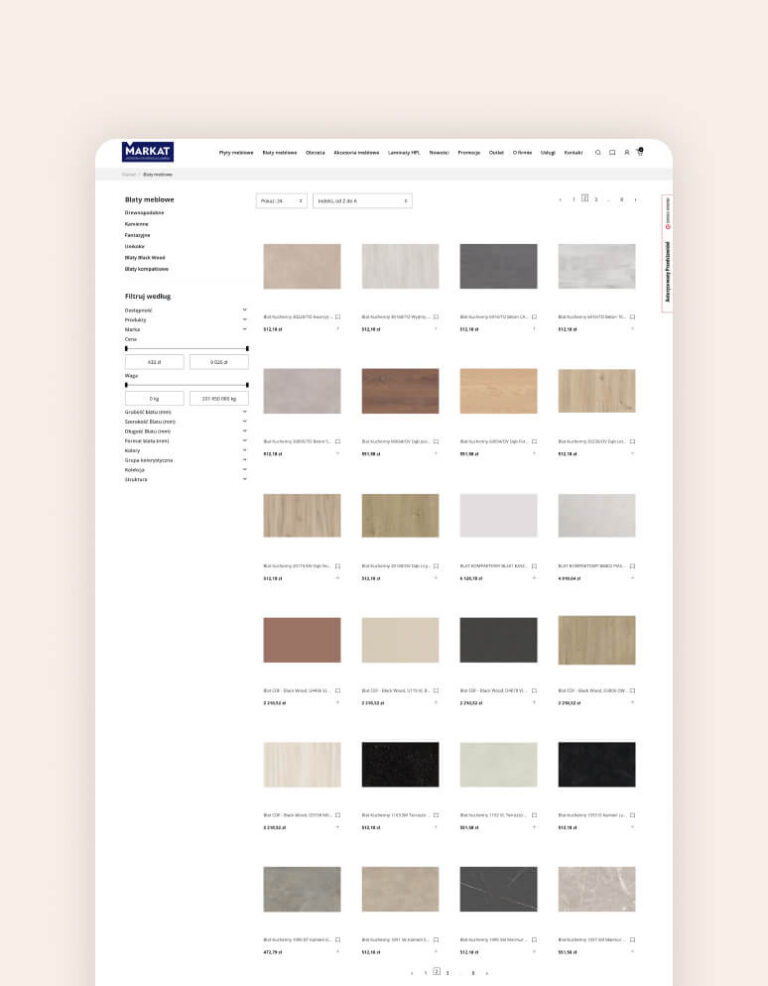
Task: Click the Cena slider minimum handle
Action: pyautogui.click(x=126, y=348)
